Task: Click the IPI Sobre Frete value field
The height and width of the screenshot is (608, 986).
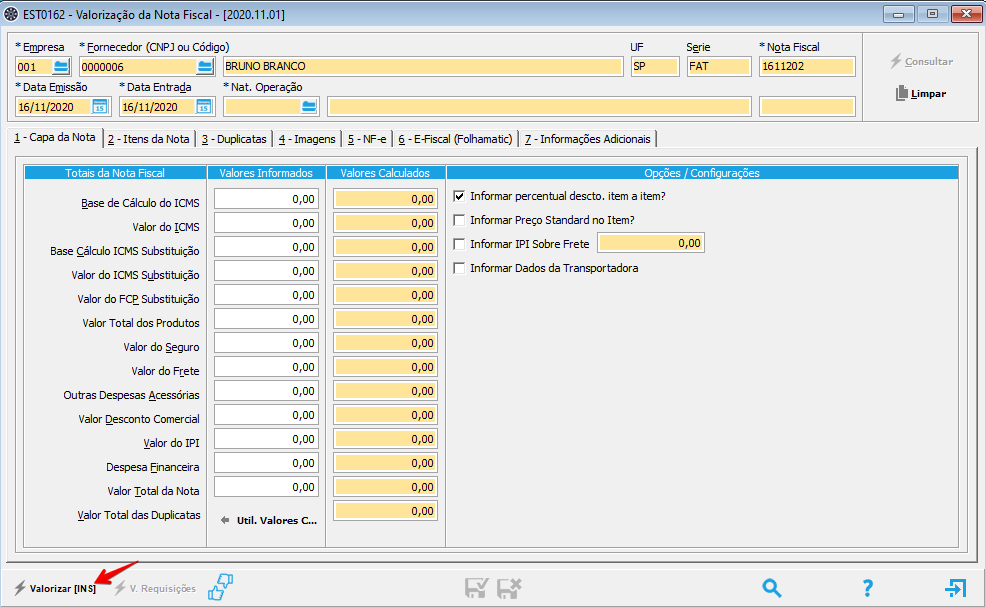Action: [651, 243]
